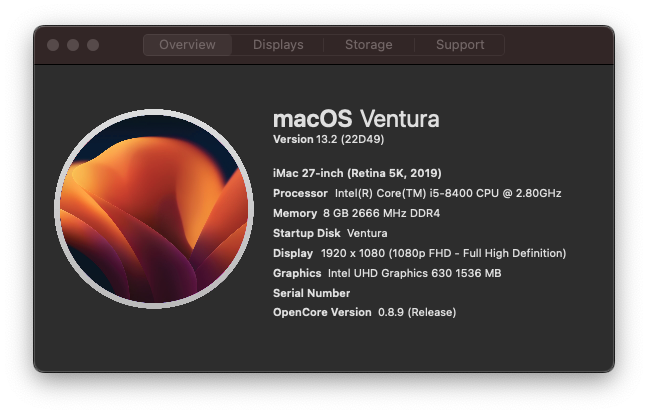Zoom window with the third traffic-light button

93,45
